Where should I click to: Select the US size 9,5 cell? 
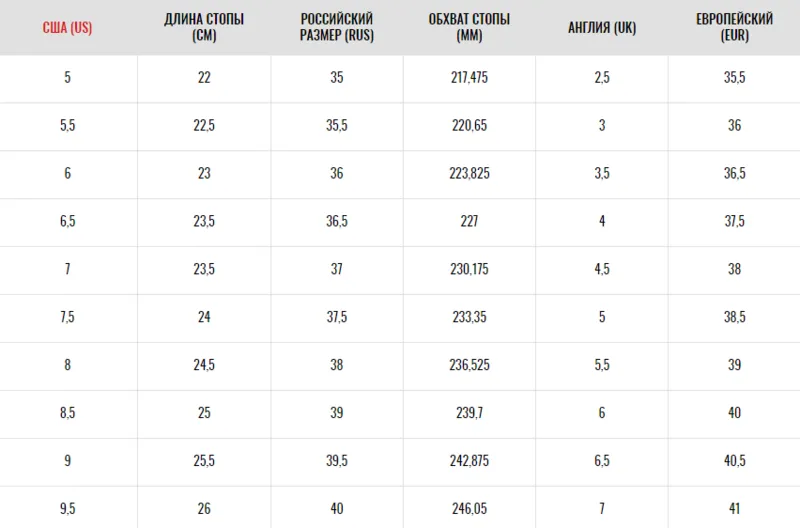tap(67, 509)
